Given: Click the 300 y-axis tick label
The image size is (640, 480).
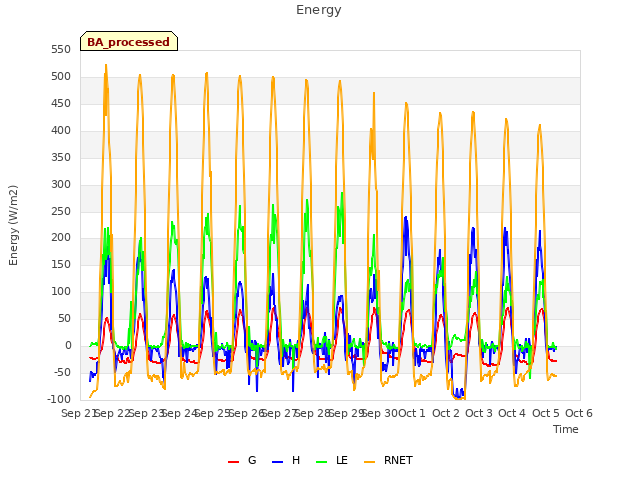Looking at the screenshot, I should coord(61,184).
